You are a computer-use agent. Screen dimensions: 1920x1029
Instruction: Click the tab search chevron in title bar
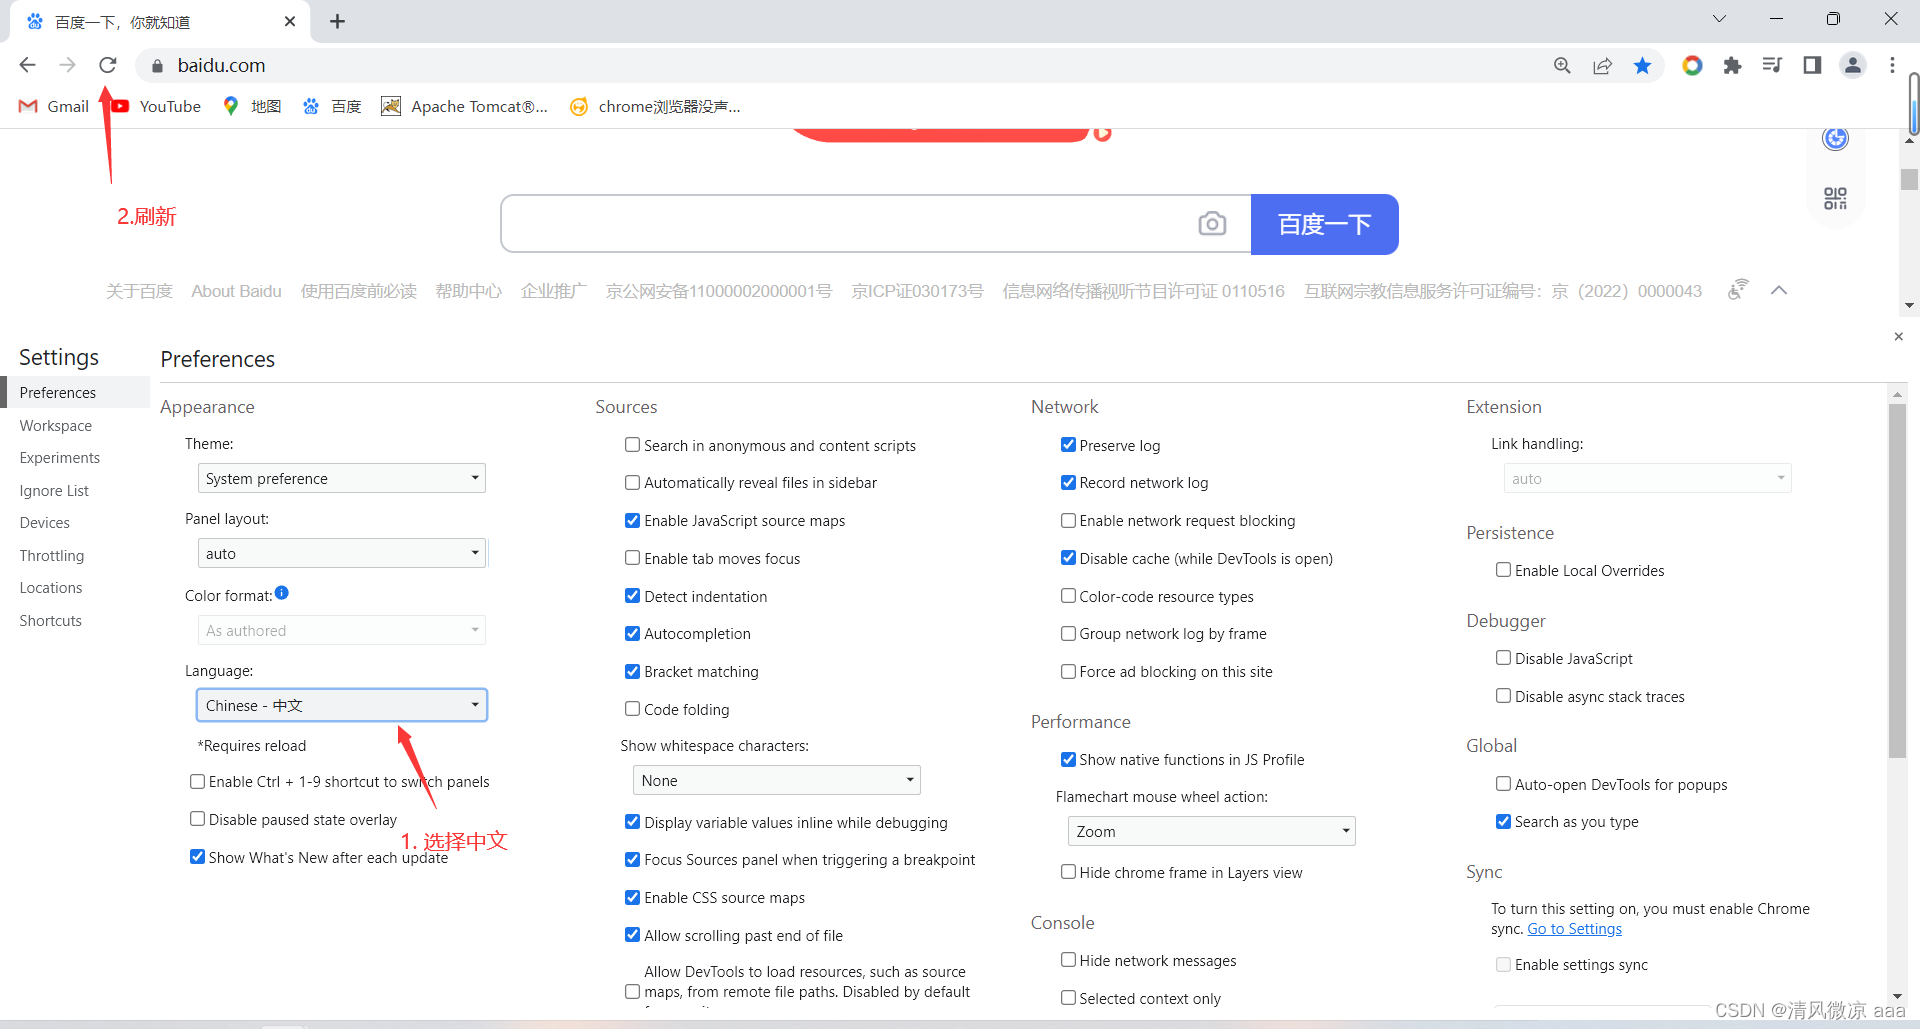click(1719, 19)
